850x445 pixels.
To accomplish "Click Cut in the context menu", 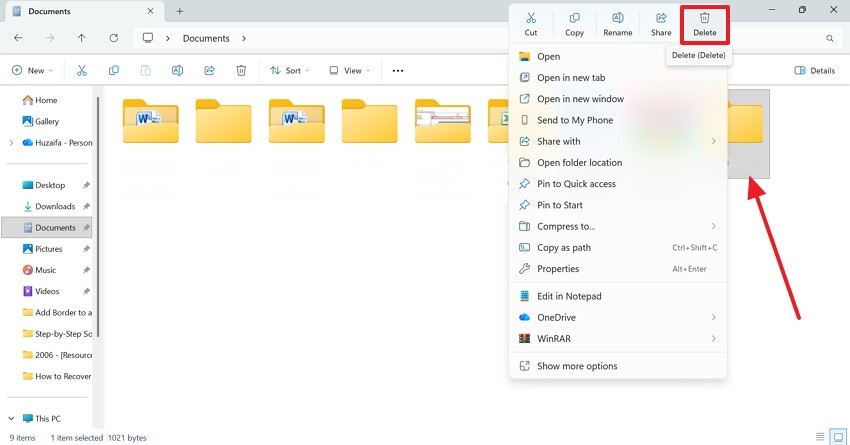I will coord(531,25).
